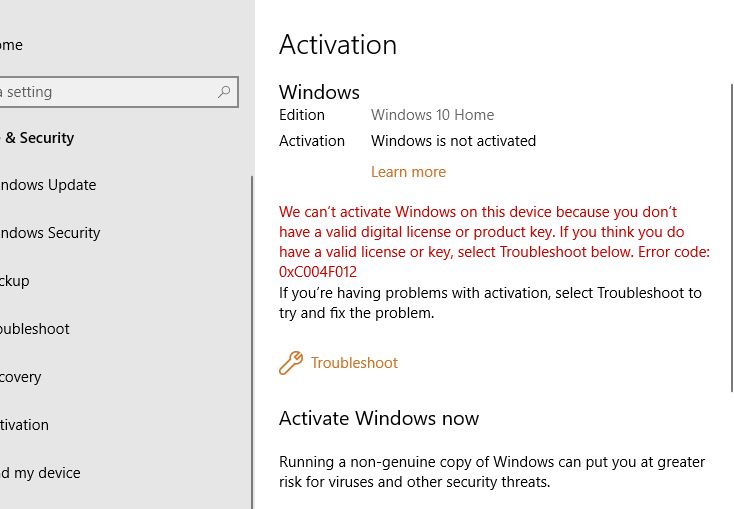This screenshot has height=509, width=734.
Task: Go to the Home settings page
Action: pos(11,45)
